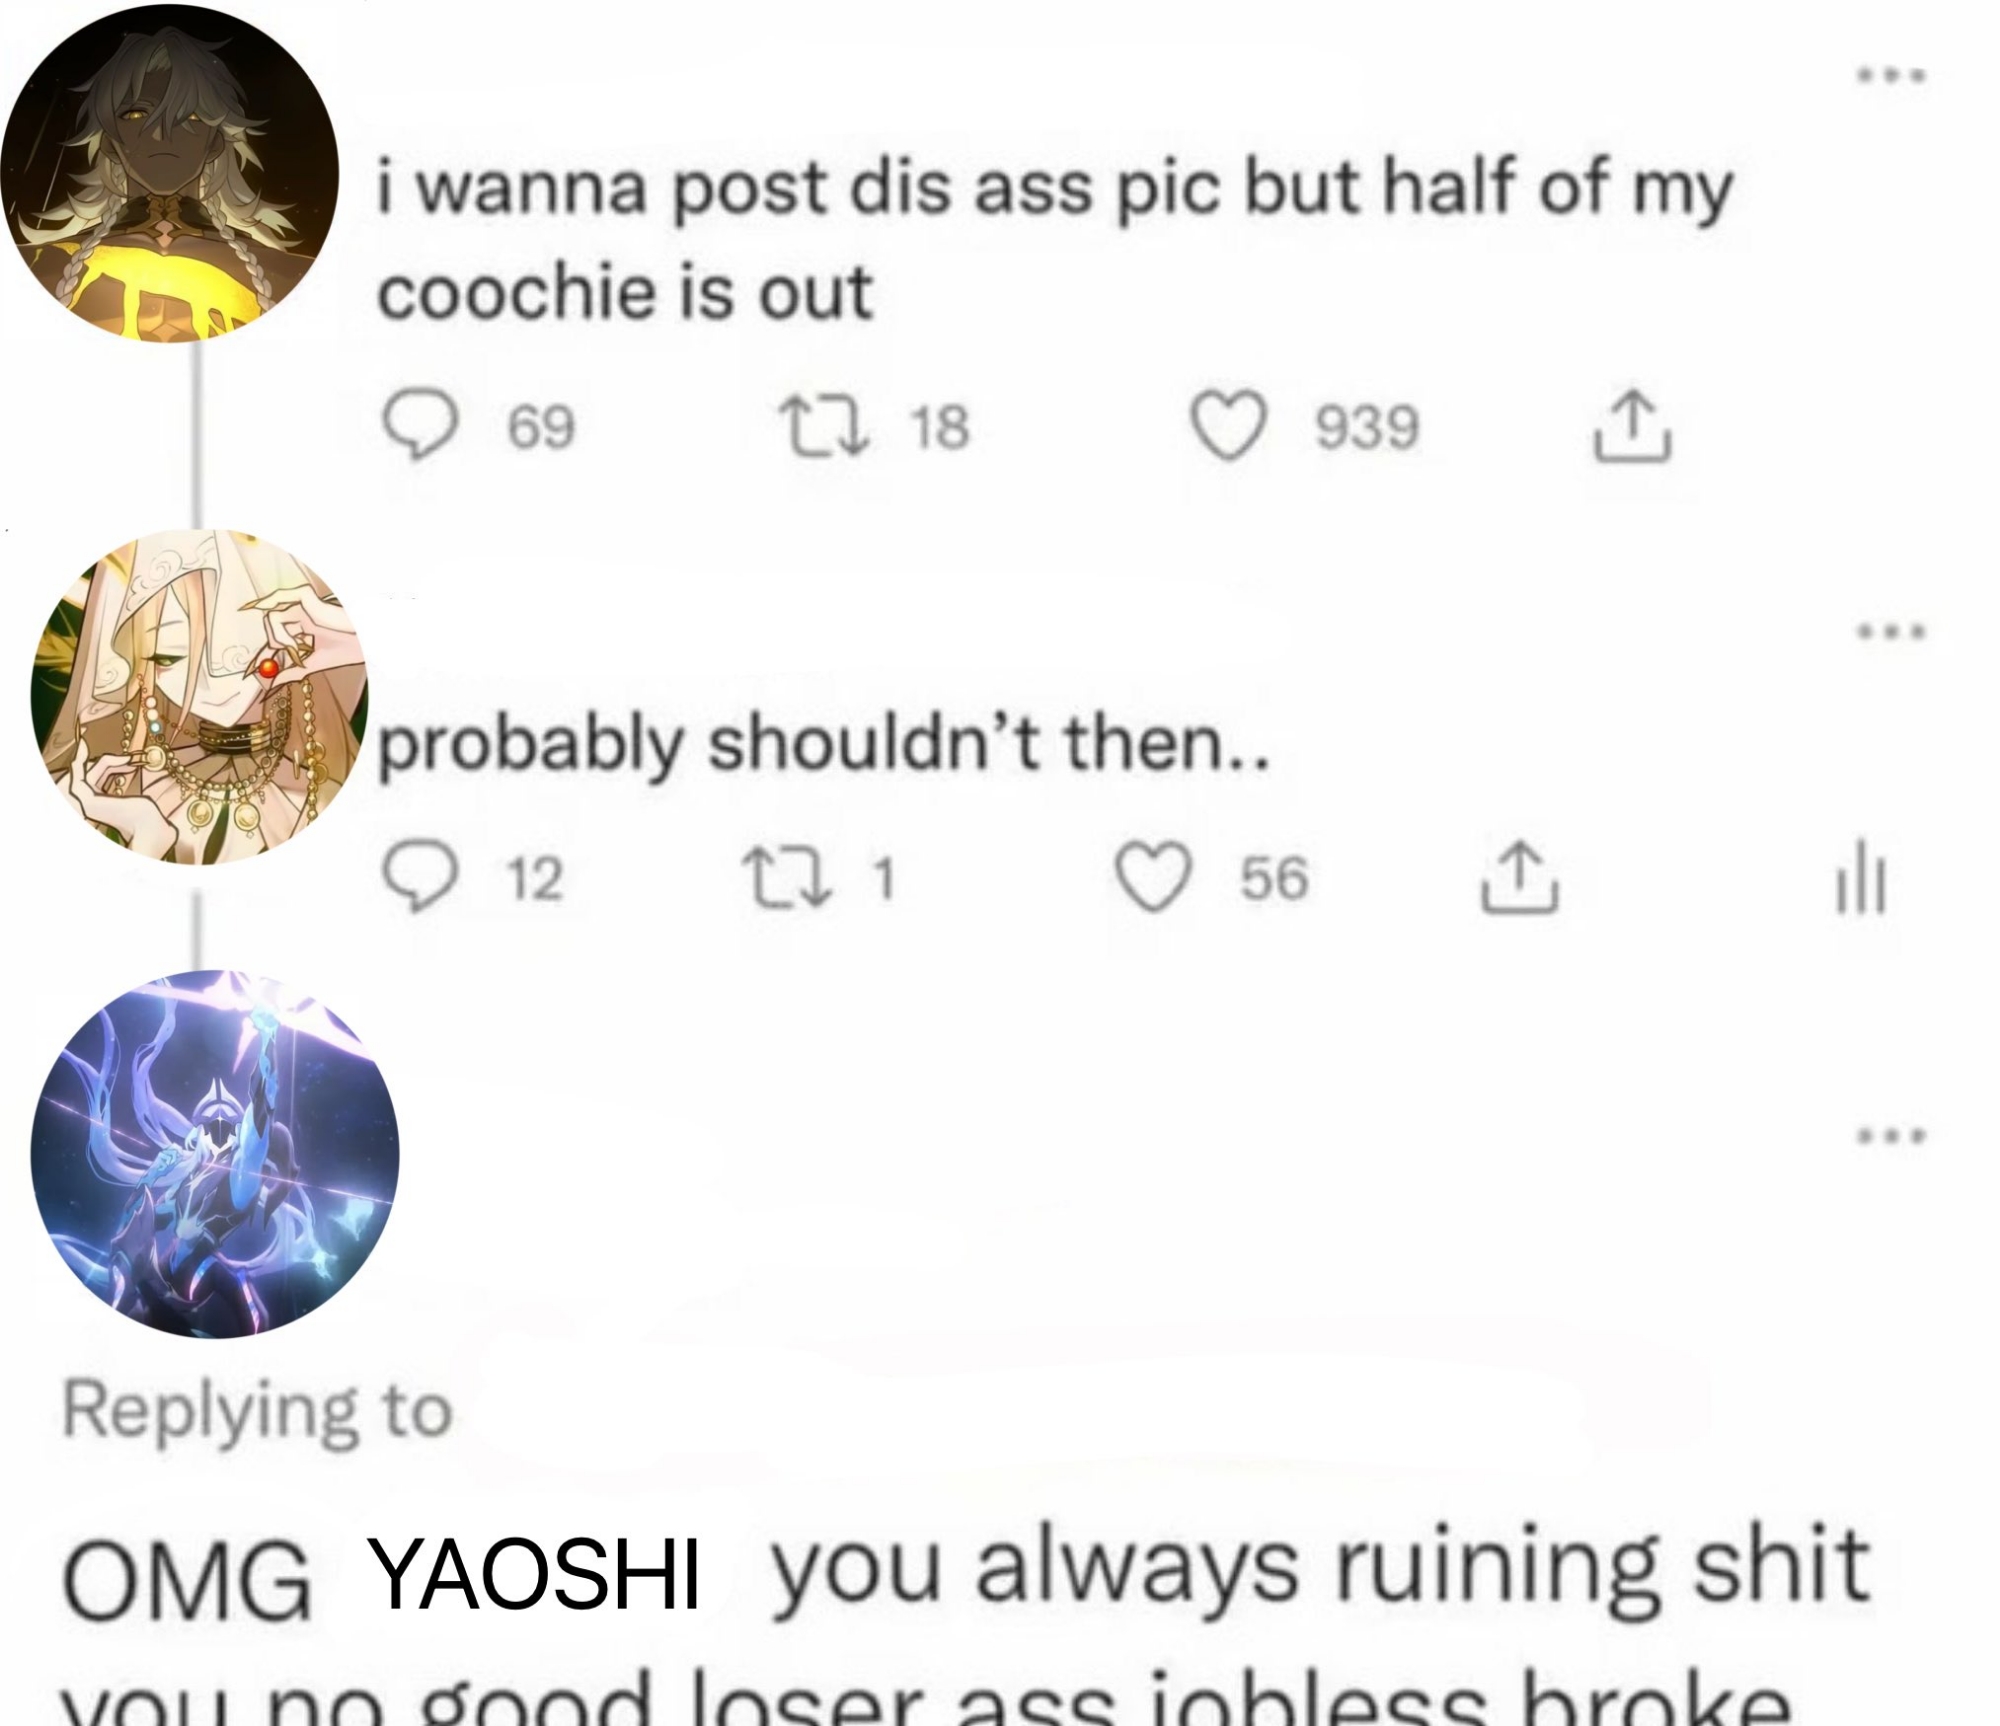Open more options menu on second tweet
2000x1726 pixels.
pyautogui.click(x=1887, y=631)
